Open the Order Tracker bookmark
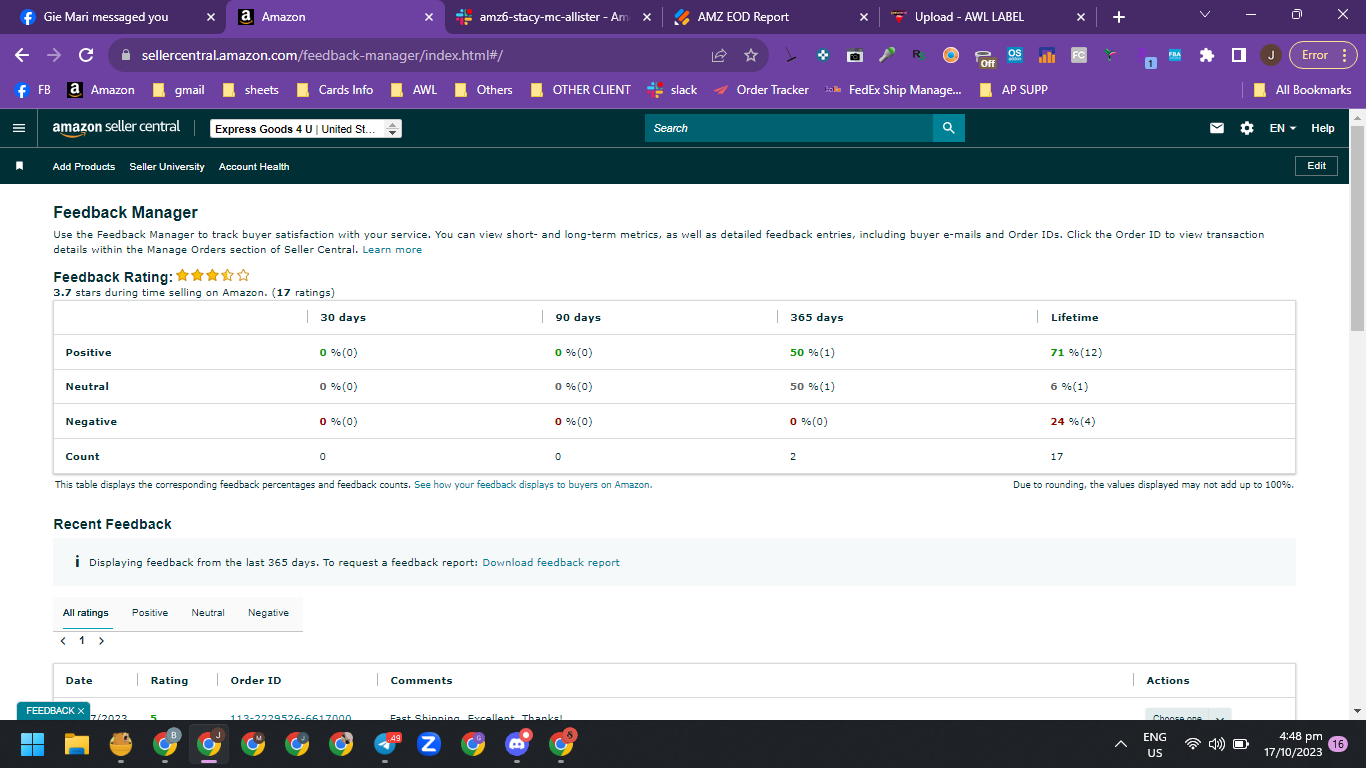 click(761, 90)
